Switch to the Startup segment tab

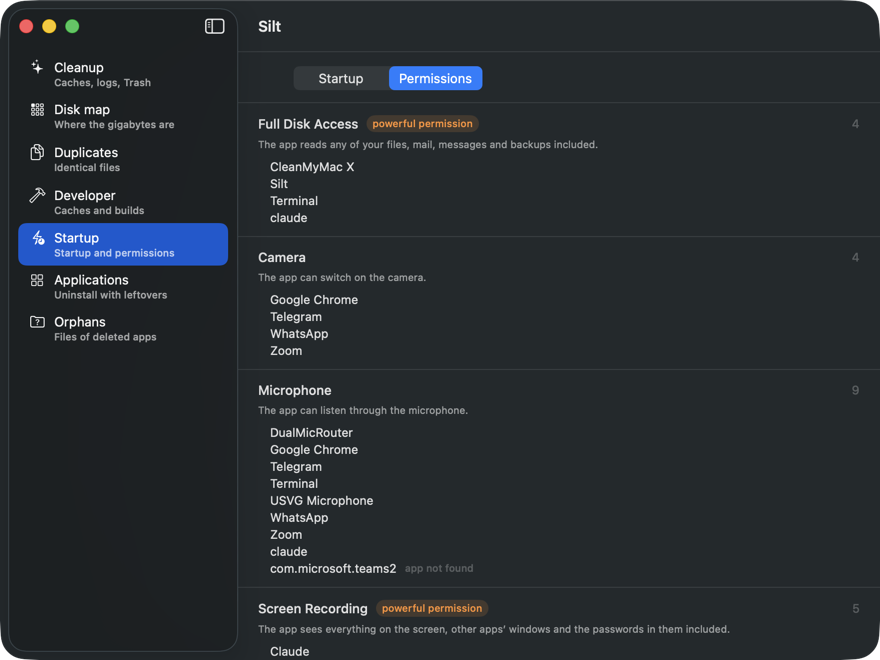341,78
